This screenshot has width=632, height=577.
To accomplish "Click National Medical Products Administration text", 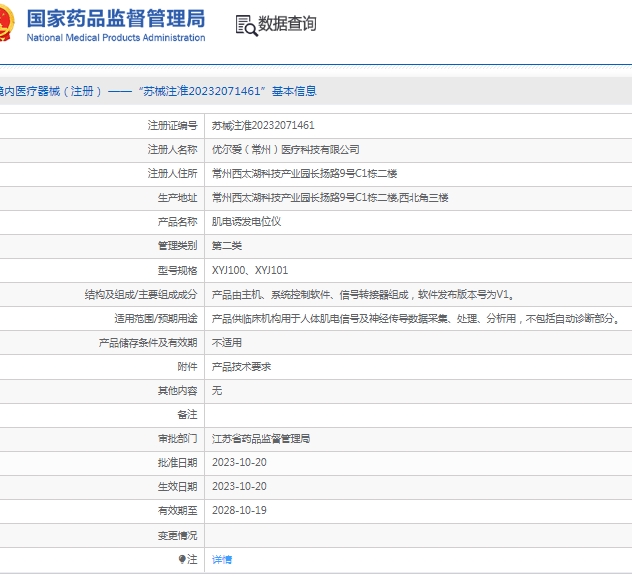I will [116, 37].
